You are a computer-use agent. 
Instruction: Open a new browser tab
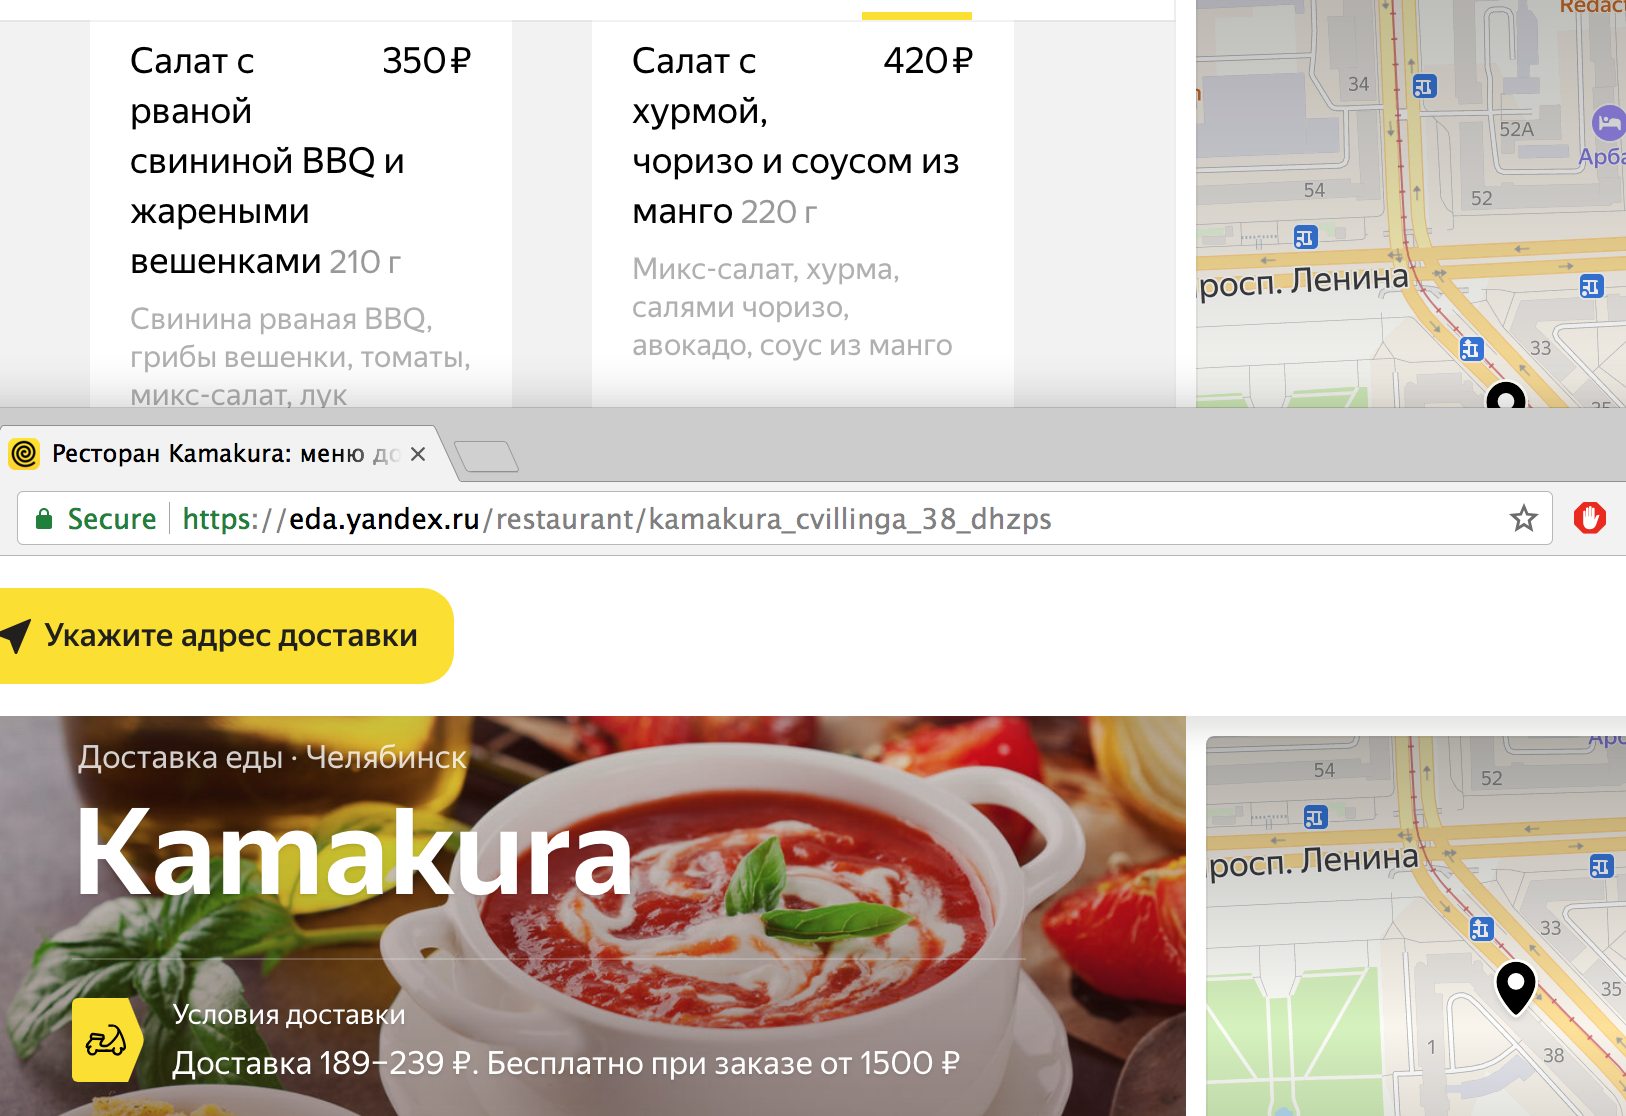tap(486, 456)
